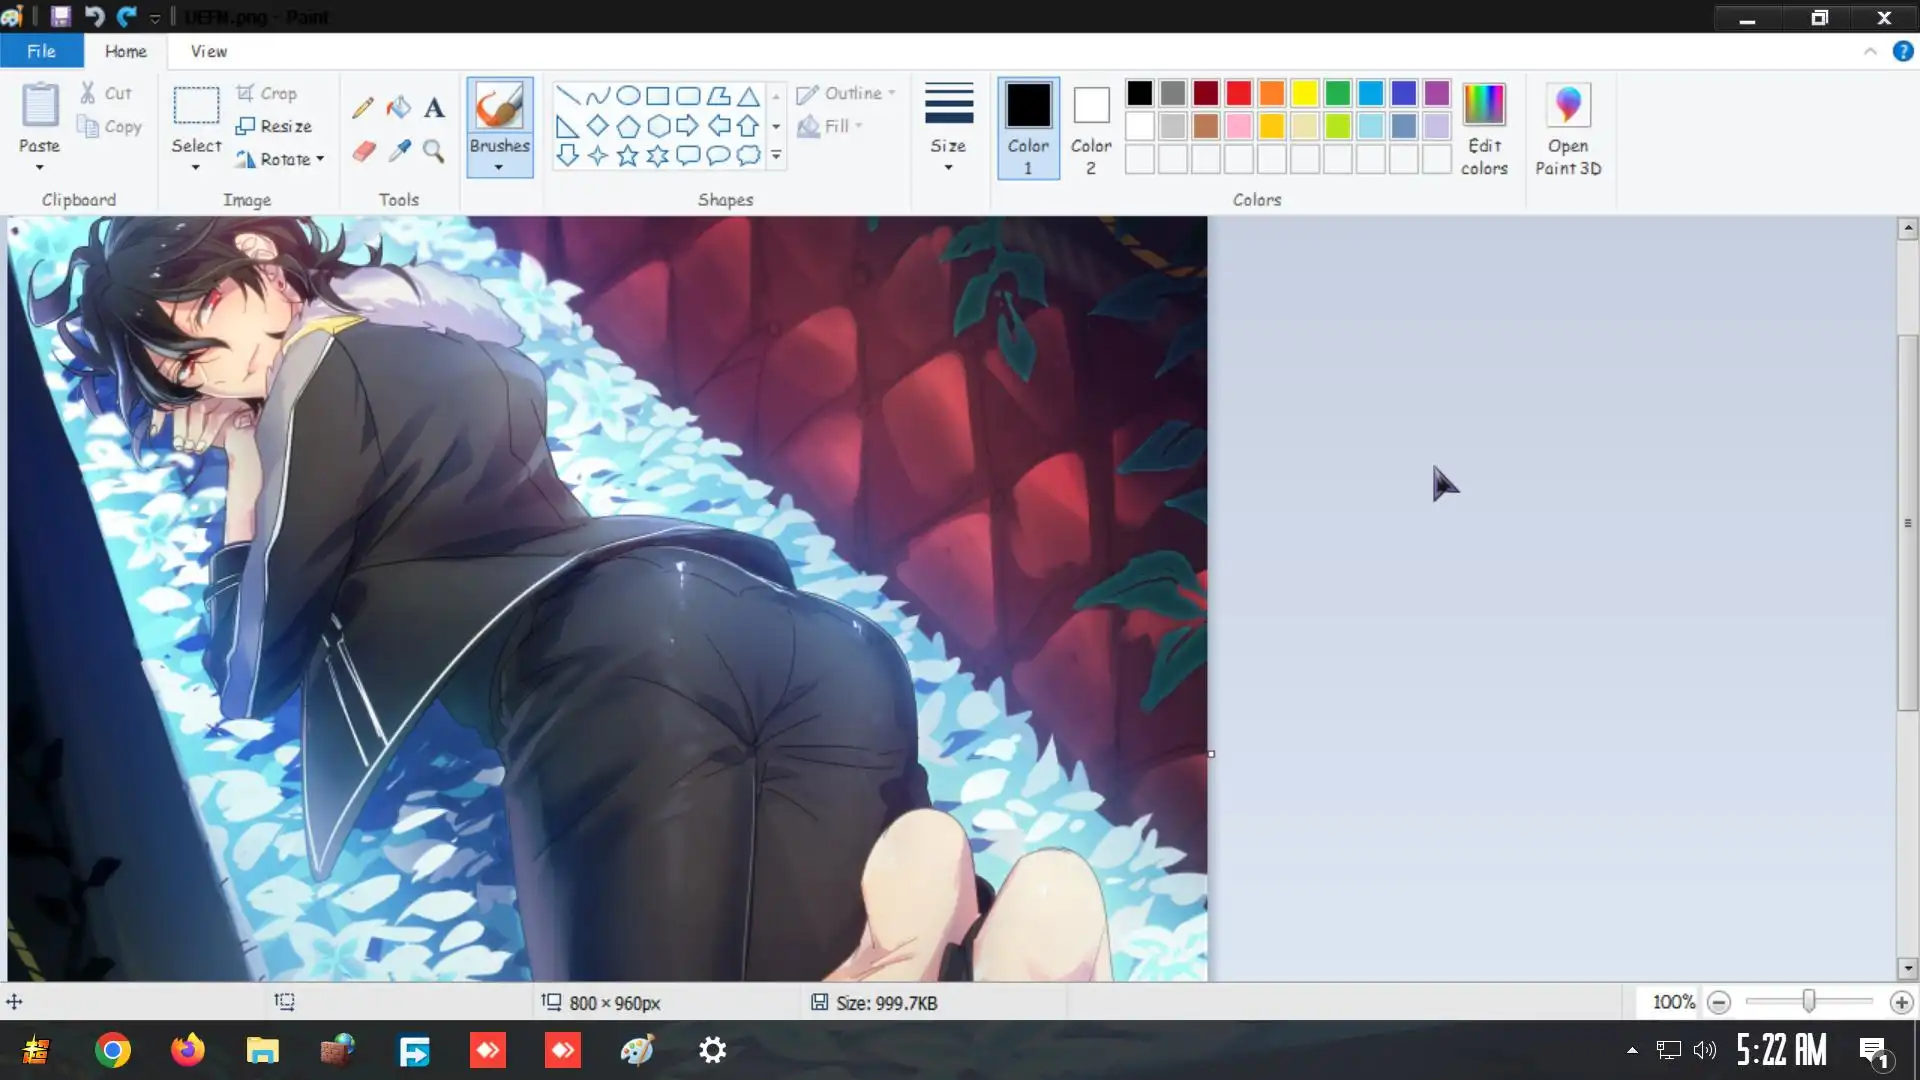Activate the Color 1 selector
The width and height of the screenshot is (1920, 1080).
tap(1028, 128)
